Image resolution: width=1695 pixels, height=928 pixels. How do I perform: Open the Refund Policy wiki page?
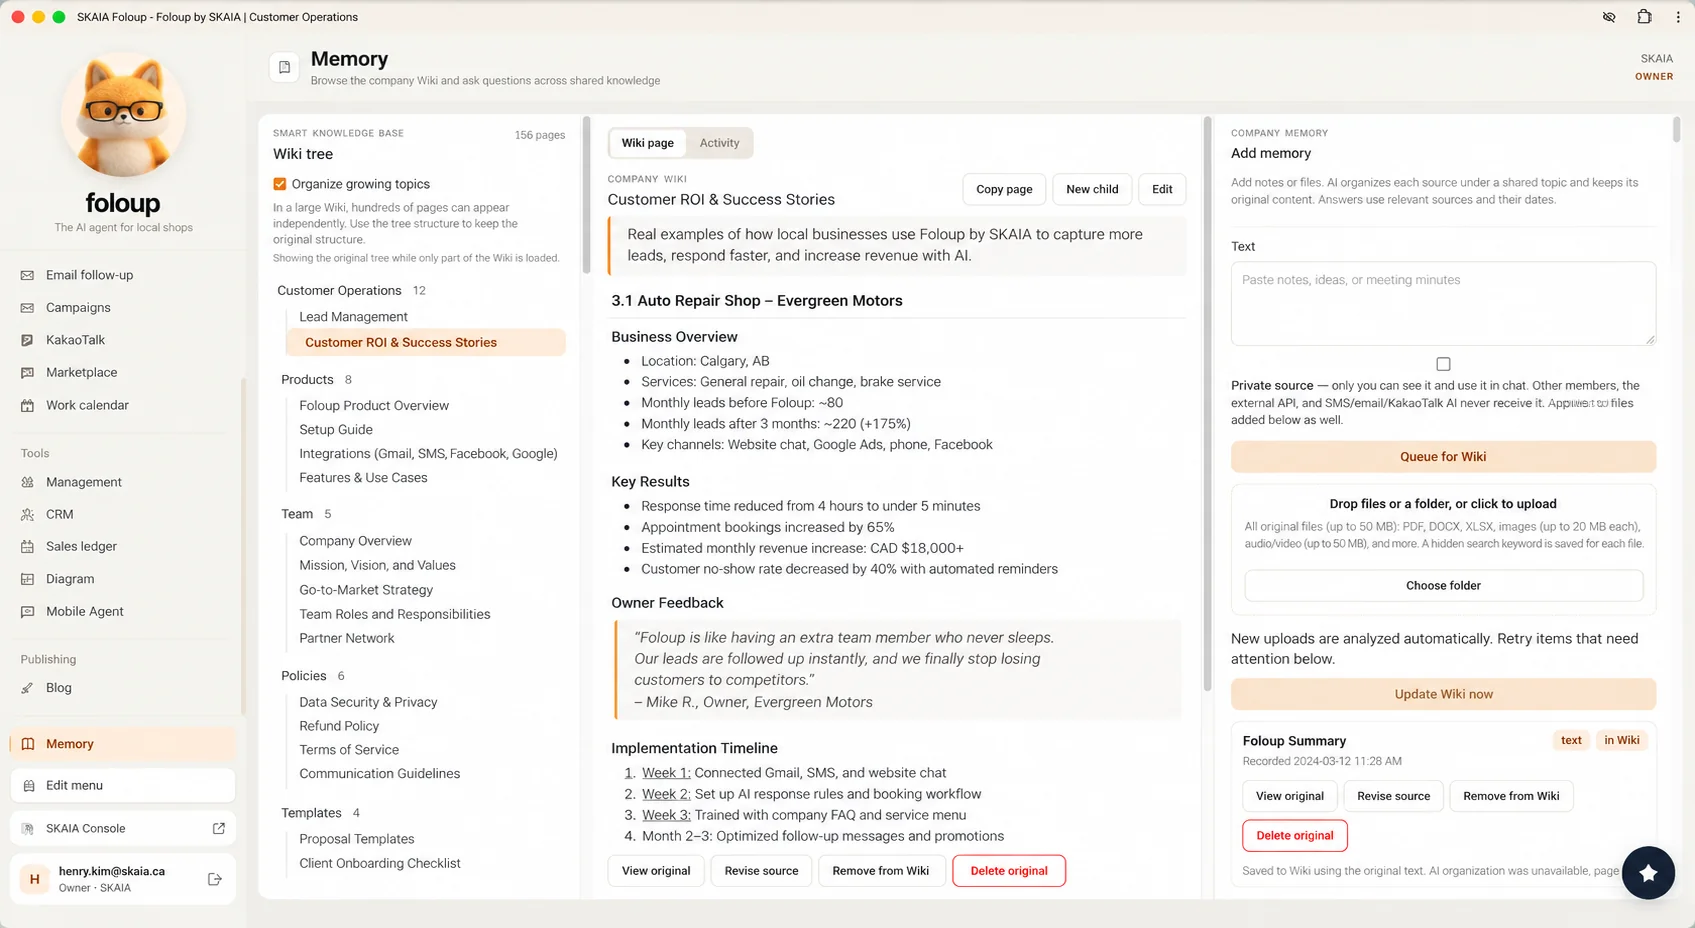(x=339, y=726)
